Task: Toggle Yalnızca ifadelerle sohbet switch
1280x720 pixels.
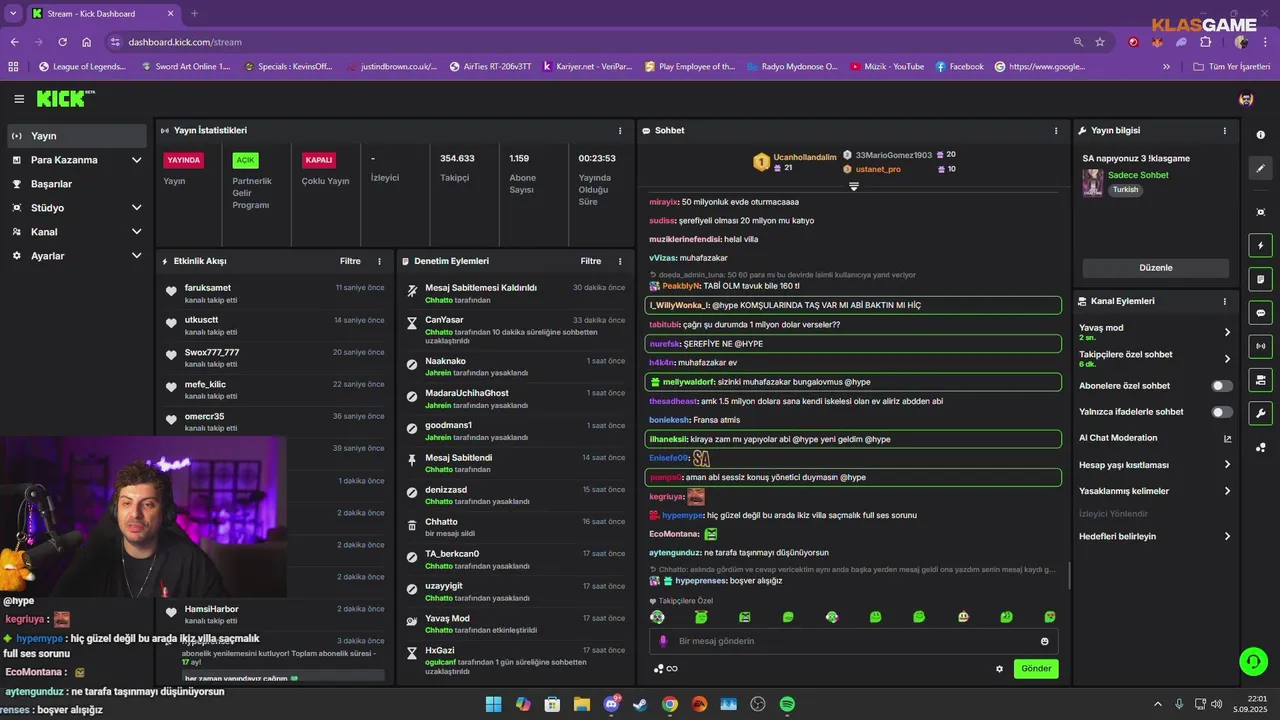Action: (1222, 412)
